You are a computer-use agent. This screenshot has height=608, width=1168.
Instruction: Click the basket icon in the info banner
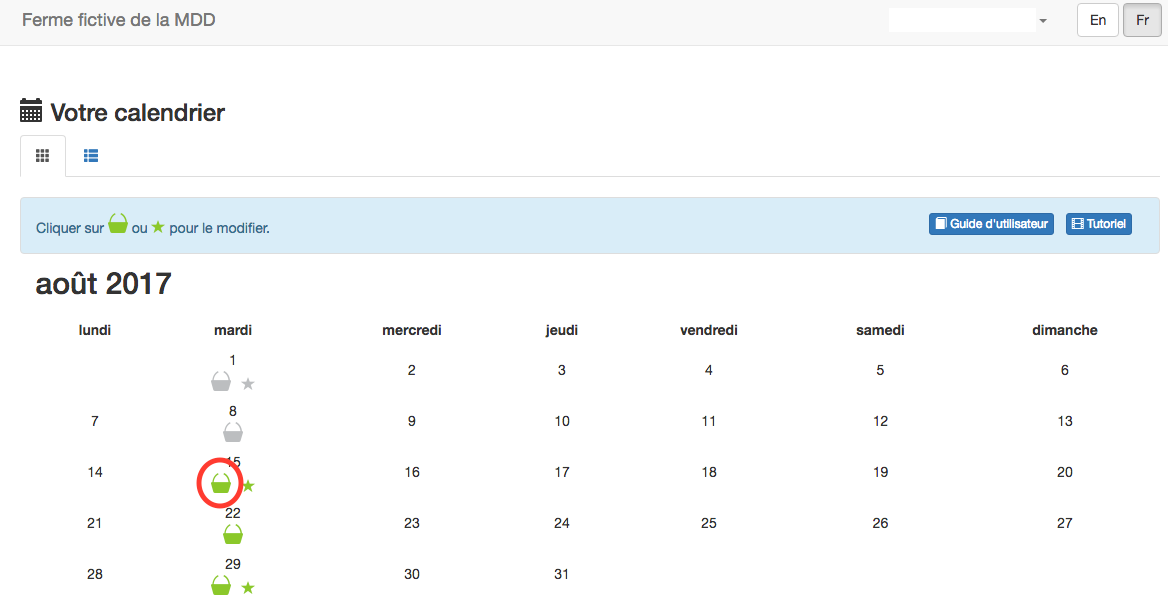click(x=118, y=225)
